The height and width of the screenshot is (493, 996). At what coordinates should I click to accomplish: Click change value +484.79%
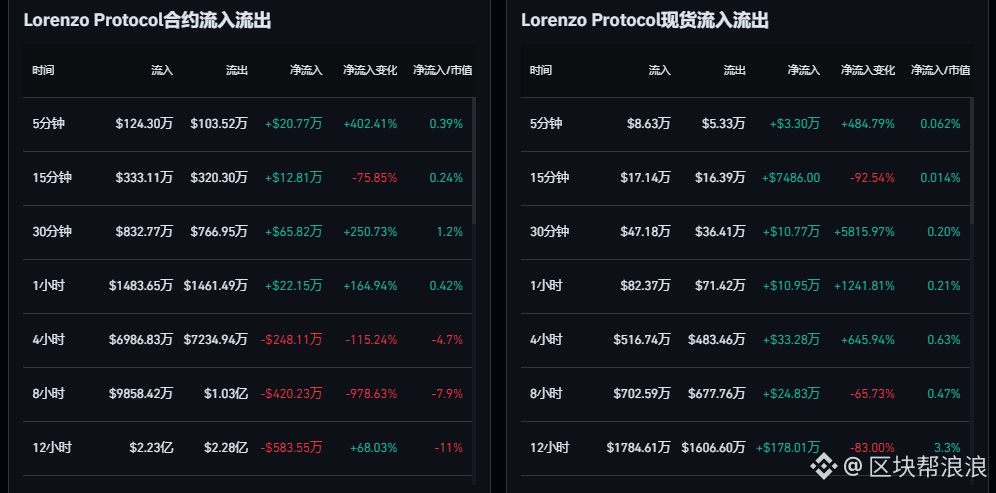click(x=868, y=124)
